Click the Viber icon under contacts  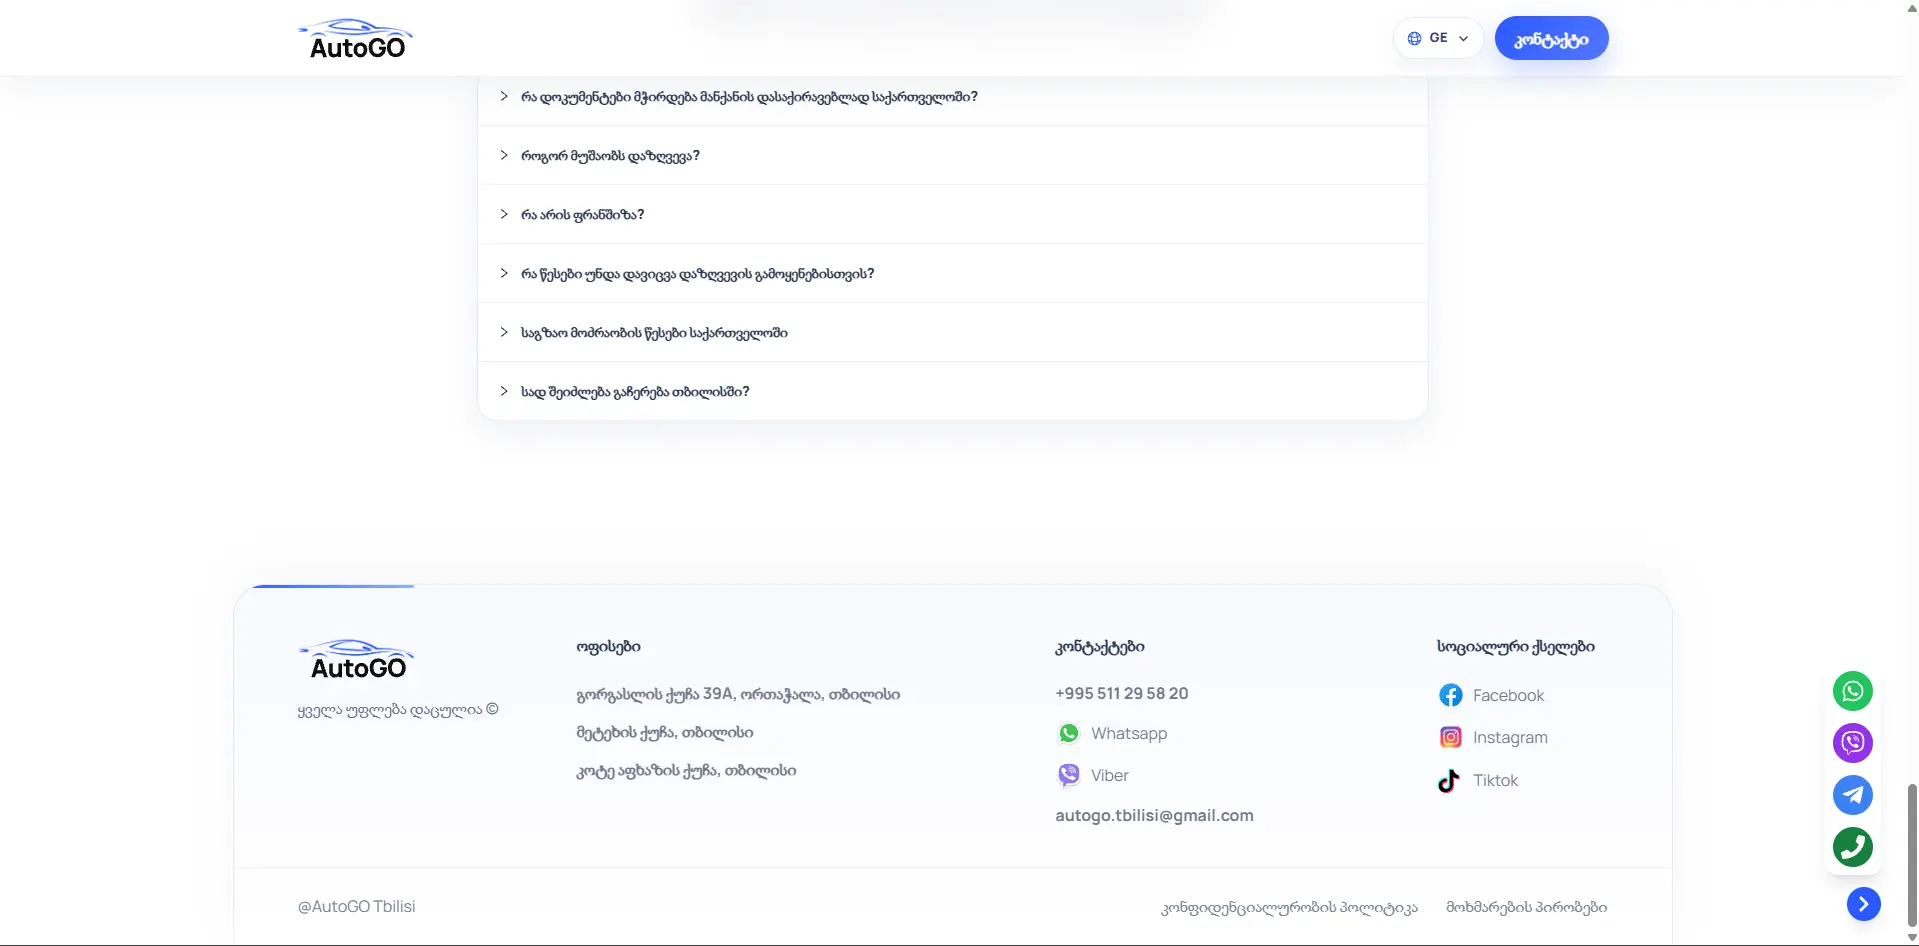click(1068, 775)
